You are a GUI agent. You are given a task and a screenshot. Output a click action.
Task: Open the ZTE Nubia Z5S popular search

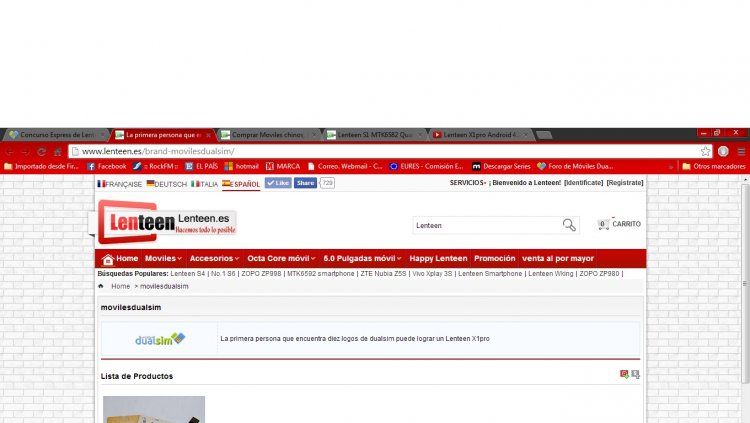pyautogui.click(x=383, y=274)
